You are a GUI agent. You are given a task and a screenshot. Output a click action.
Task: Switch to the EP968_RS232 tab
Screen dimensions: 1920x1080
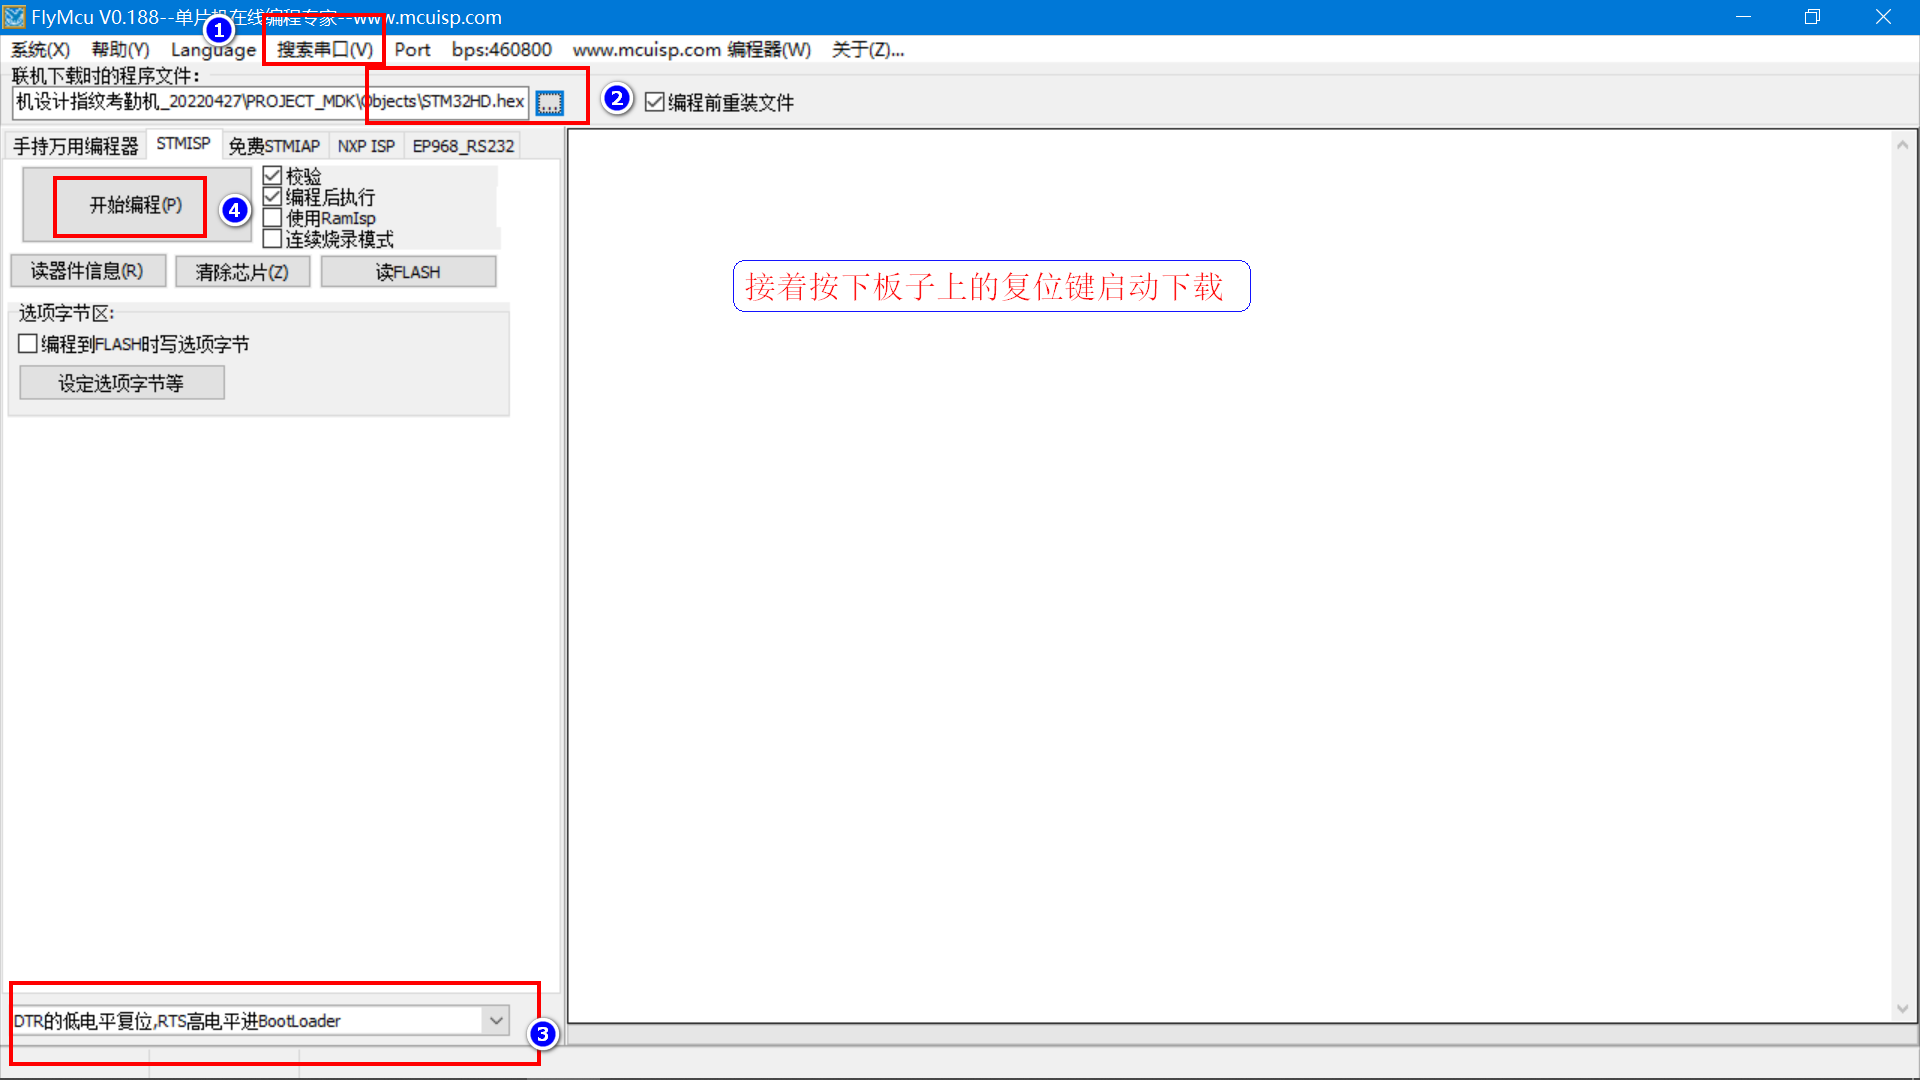[x=463, y=145]
